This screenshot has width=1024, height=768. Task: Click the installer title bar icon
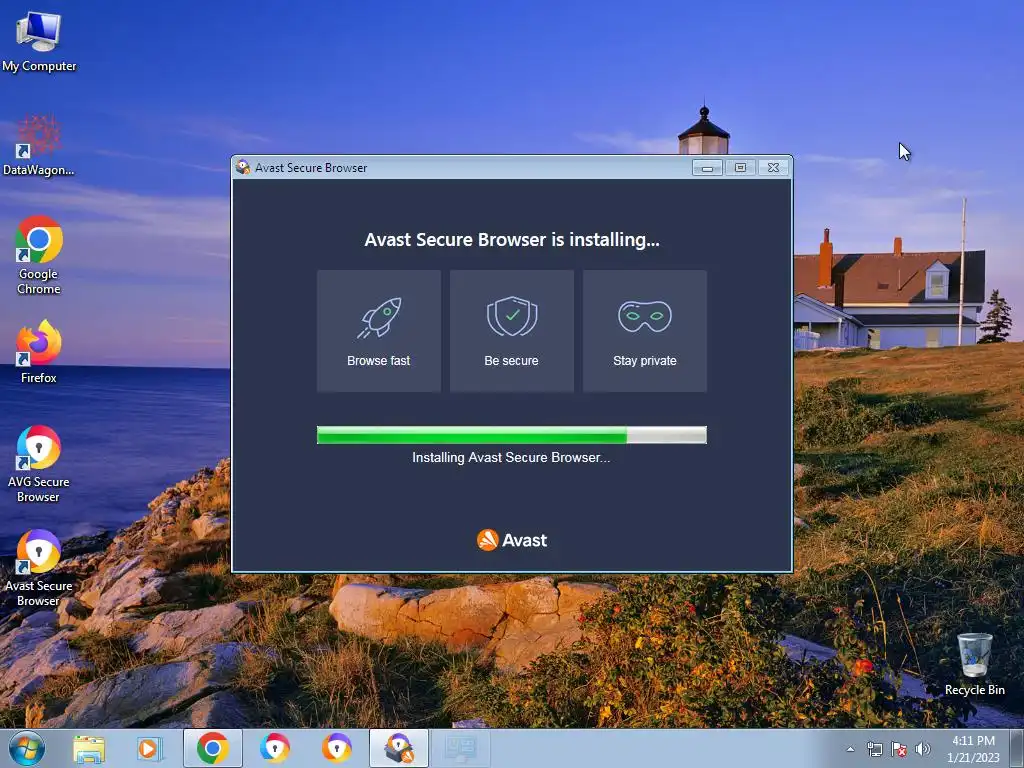(x=243, y=167)
